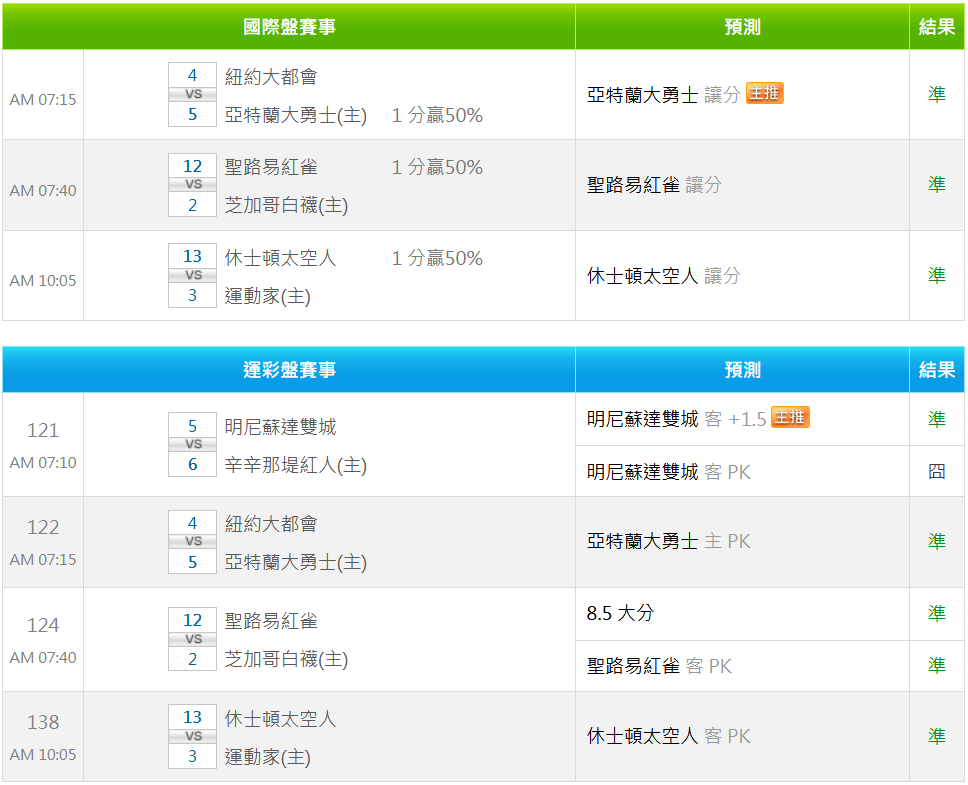Click score 5 for 明尼蘇達雙城
The height and width of the screenshot is (785, 968).
[x=193, y=426]
